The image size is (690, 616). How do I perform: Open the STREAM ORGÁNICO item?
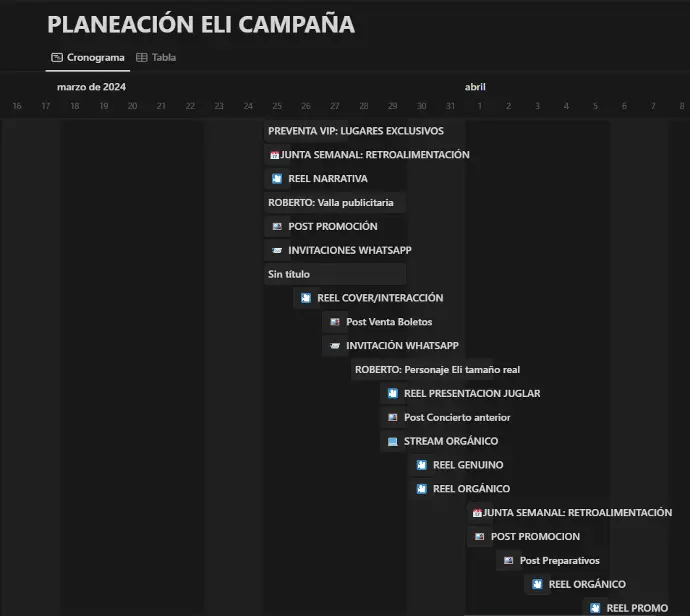(440, 441)
